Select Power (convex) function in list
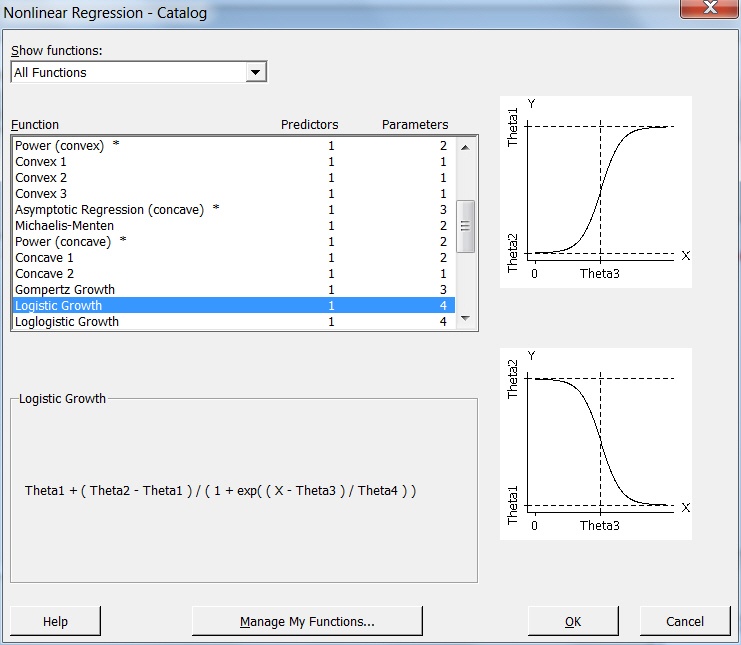 point(60,146)
